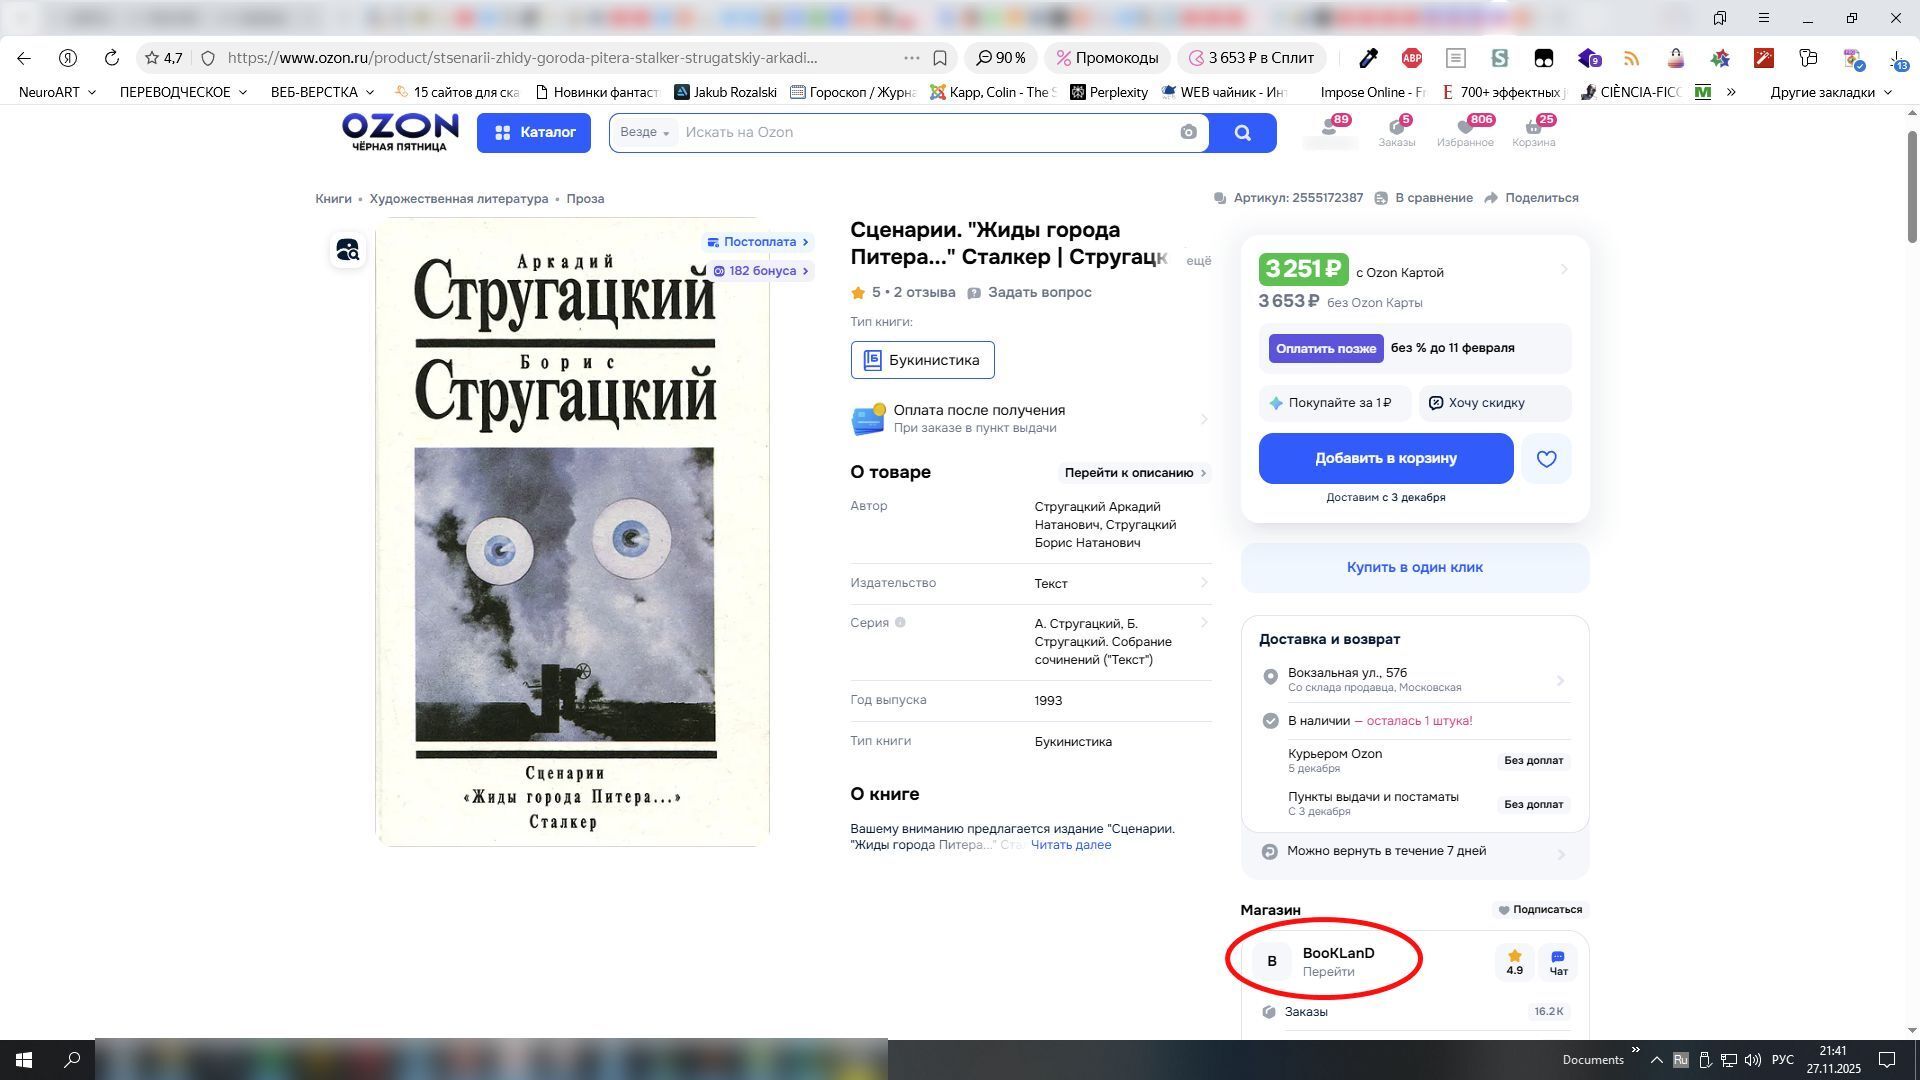The height and width of the screenshot is (1080, 1920).
Task: Open the shopping cart Корзина icon
Action: coord(1533,131)
